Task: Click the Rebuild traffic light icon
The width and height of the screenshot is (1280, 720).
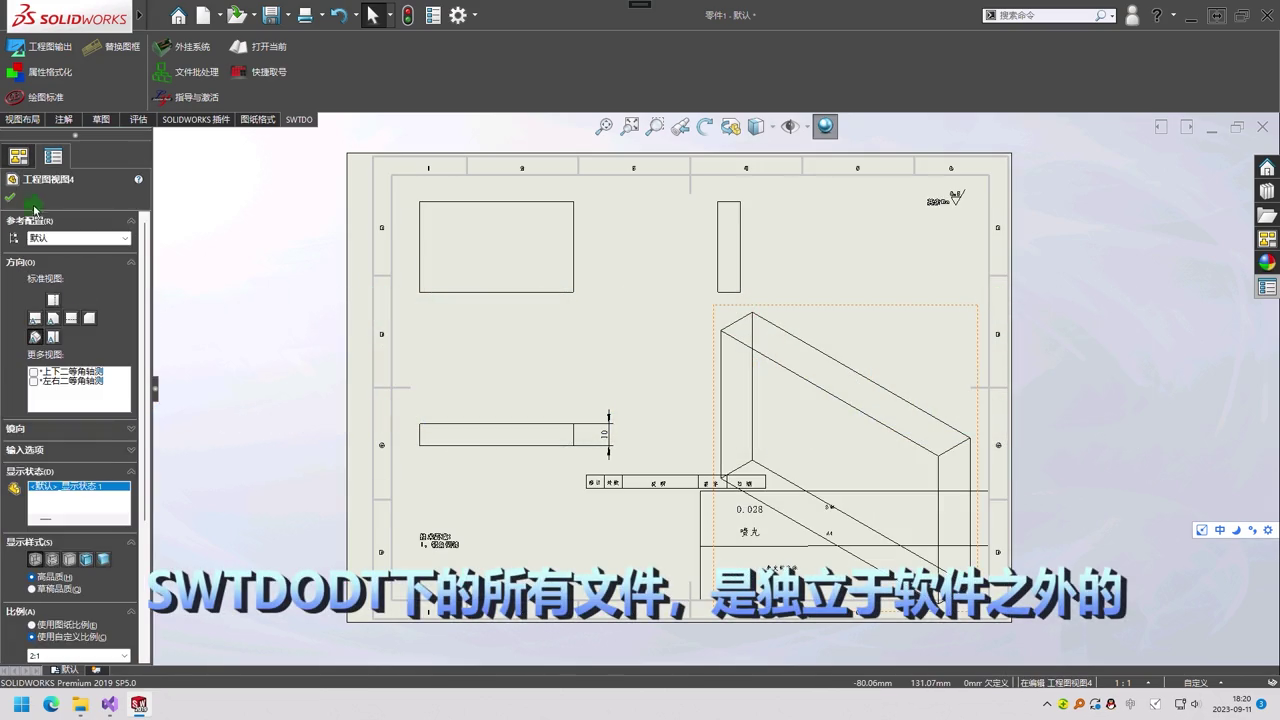Action: [407, 15]
